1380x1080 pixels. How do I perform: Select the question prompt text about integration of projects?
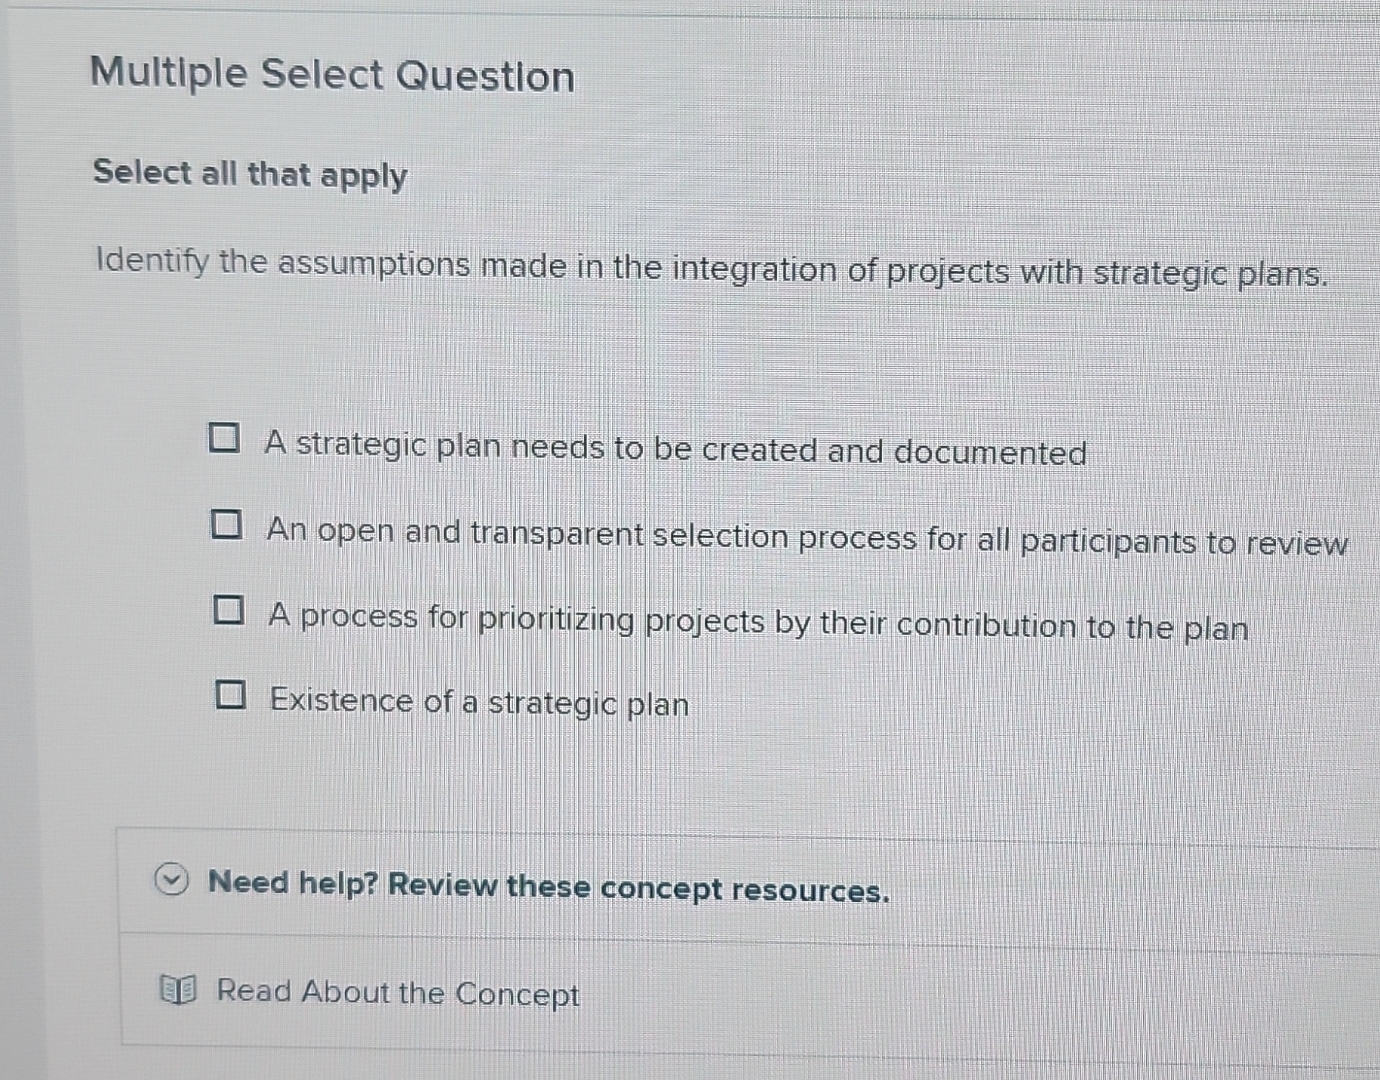(x=710, y=270)
